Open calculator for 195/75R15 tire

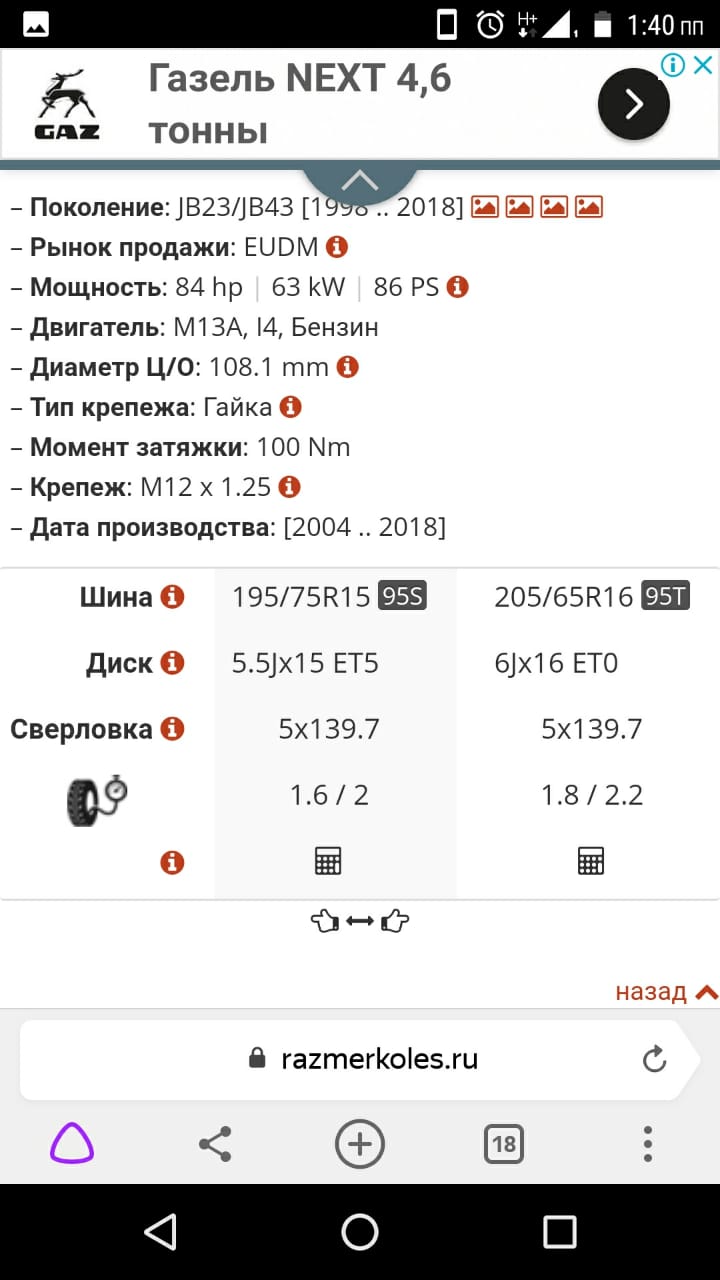pyautogui.click(x=328, y=861)
